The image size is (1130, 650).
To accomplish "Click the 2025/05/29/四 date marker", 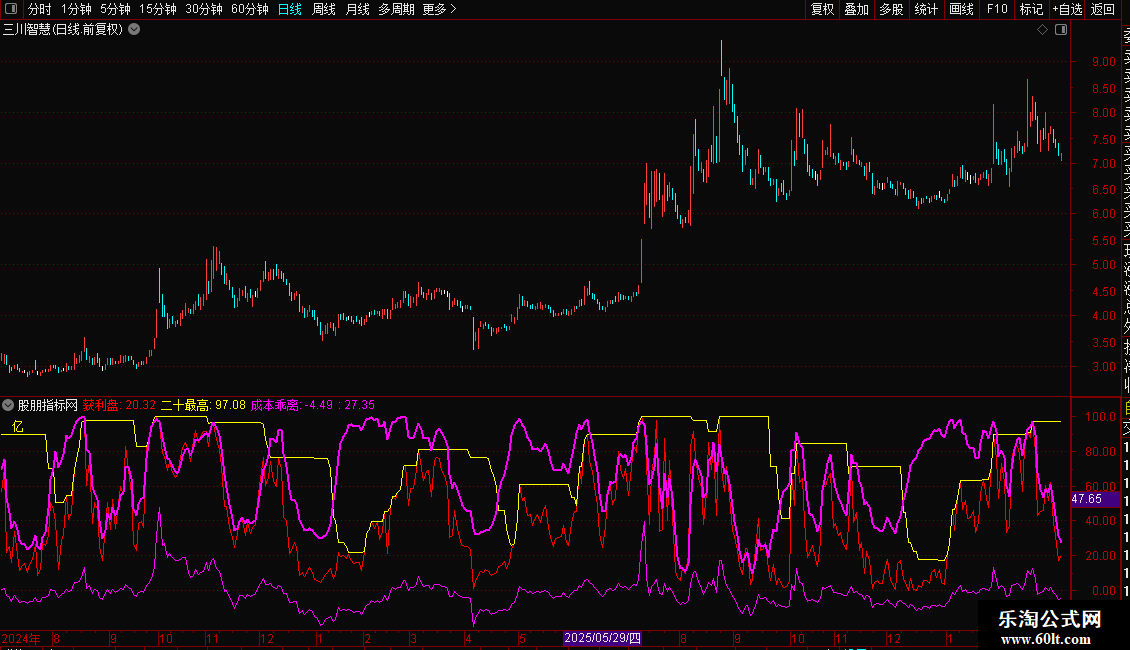I will tap(602, 638).
